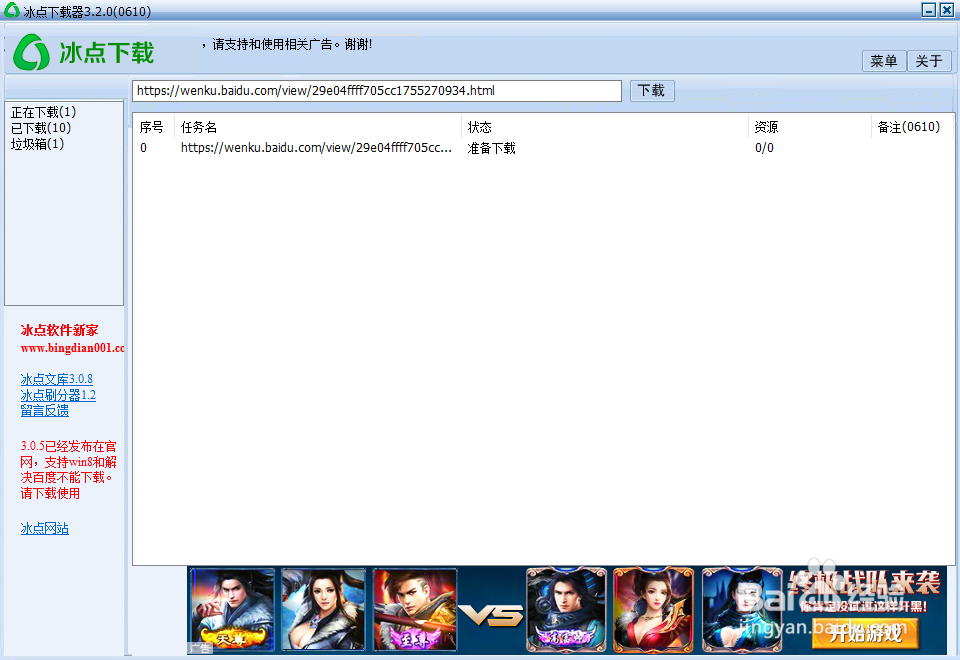Select the 已下载(10) list entry
Viewport: 960px width, 660px height.
click(41, 128)
